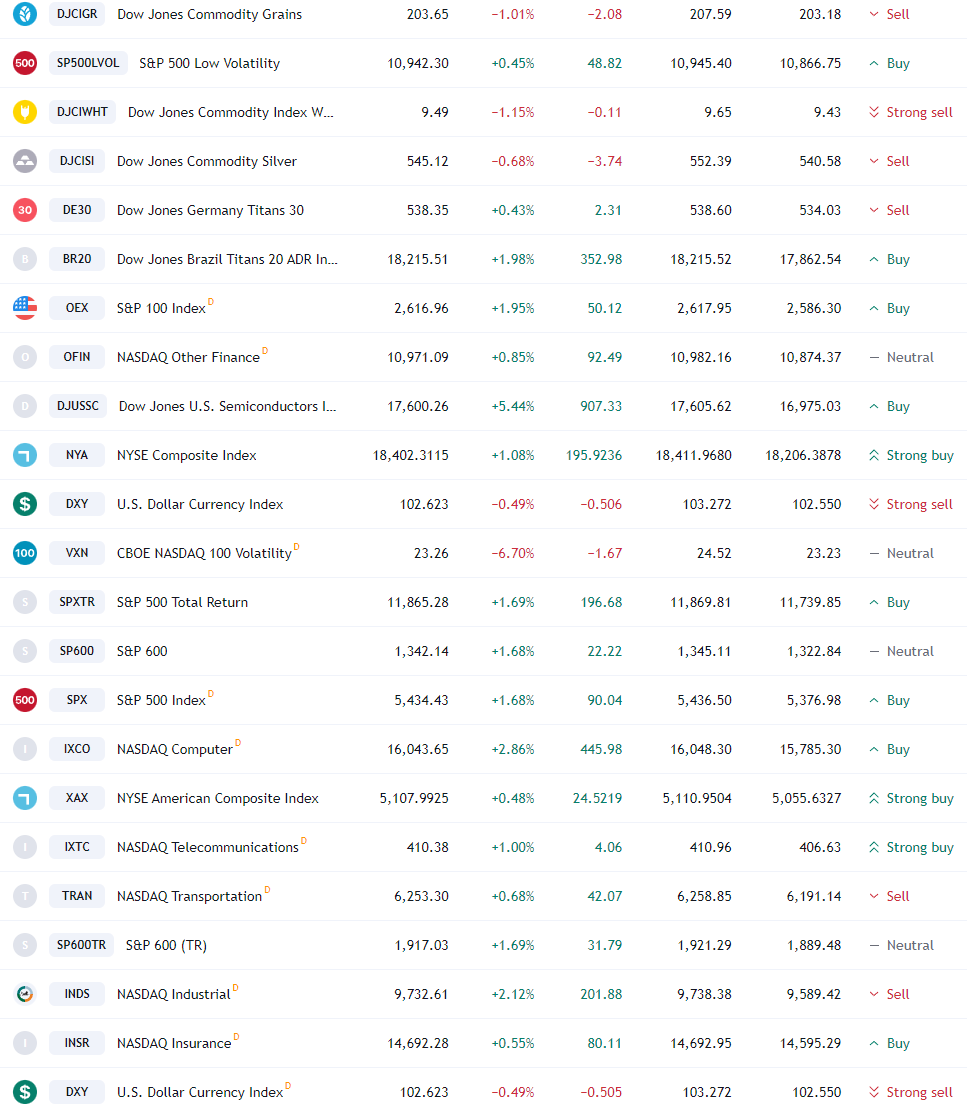Click the SP600 gray letter icon

pos(25,650)
